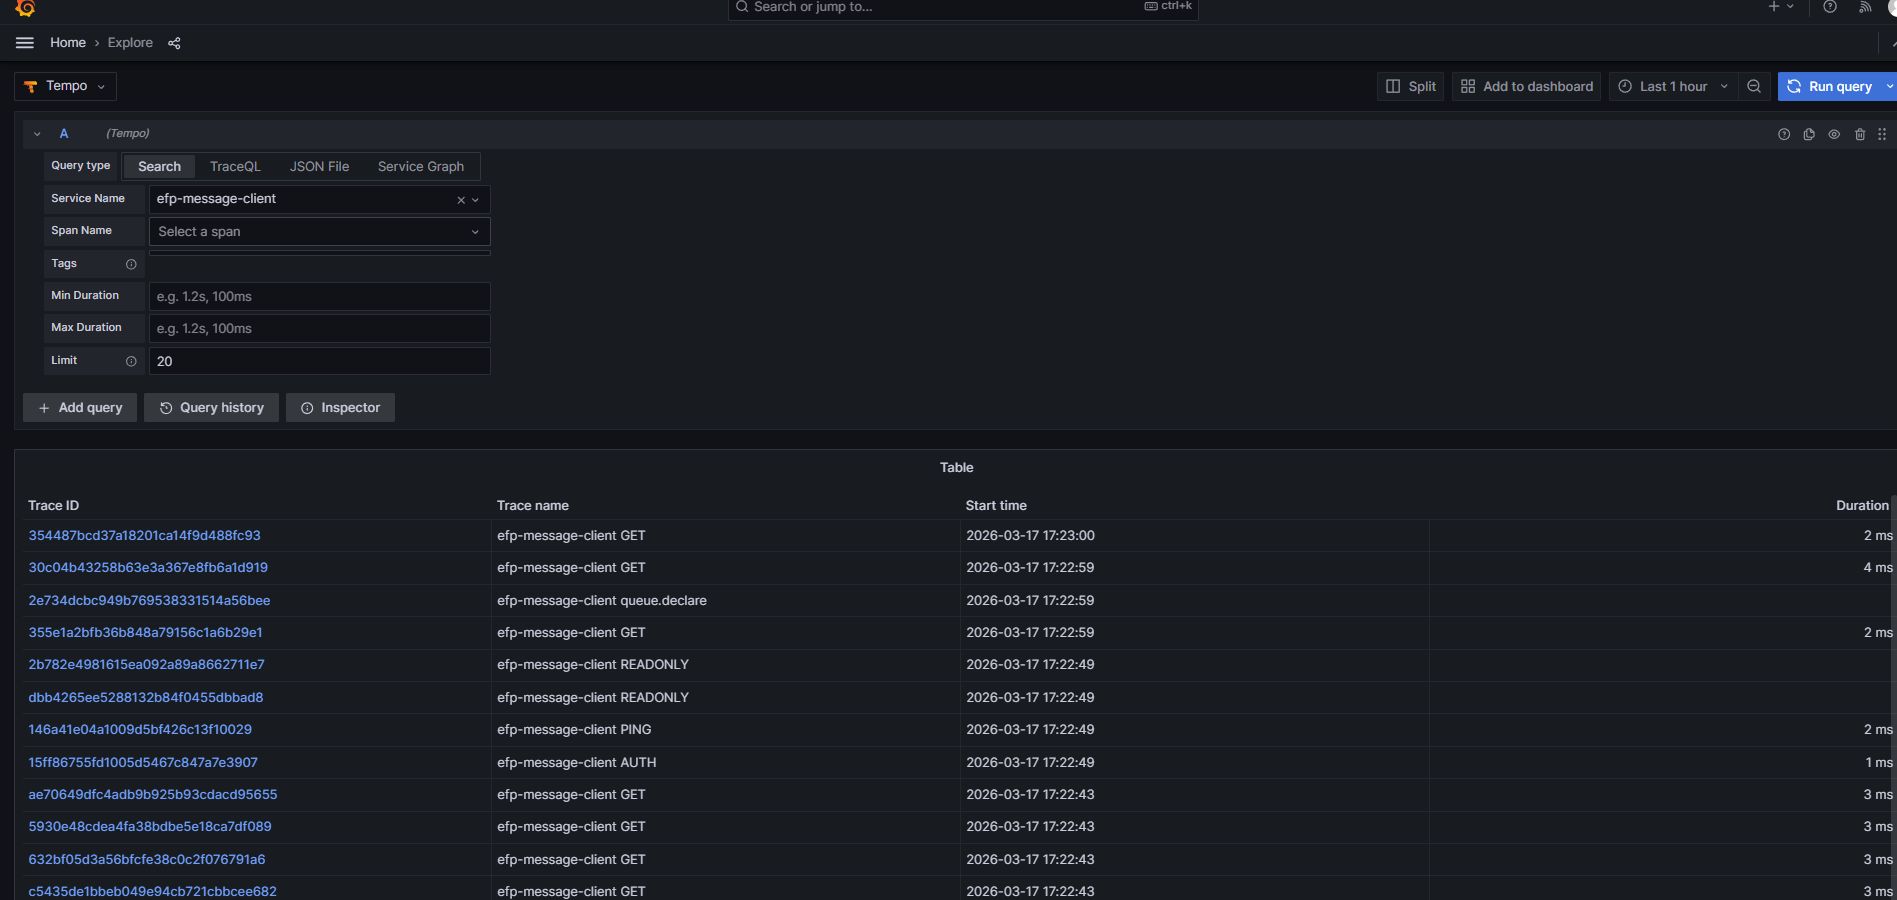Clear the efp-message-client service name selection
This screenshot has width=1897, height=900.
click(x=461, y=200)
